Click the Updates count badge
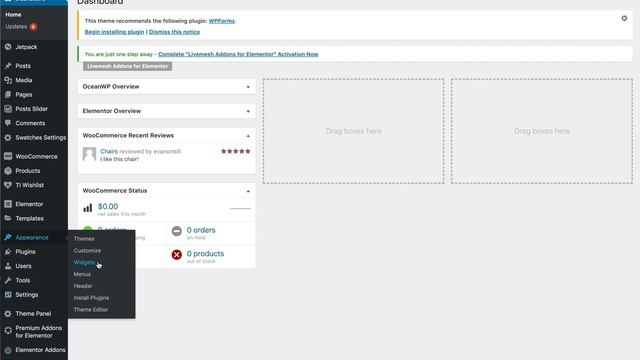This screenshot has width=640, height=360. pyautogui.click(x=33, y=27)
